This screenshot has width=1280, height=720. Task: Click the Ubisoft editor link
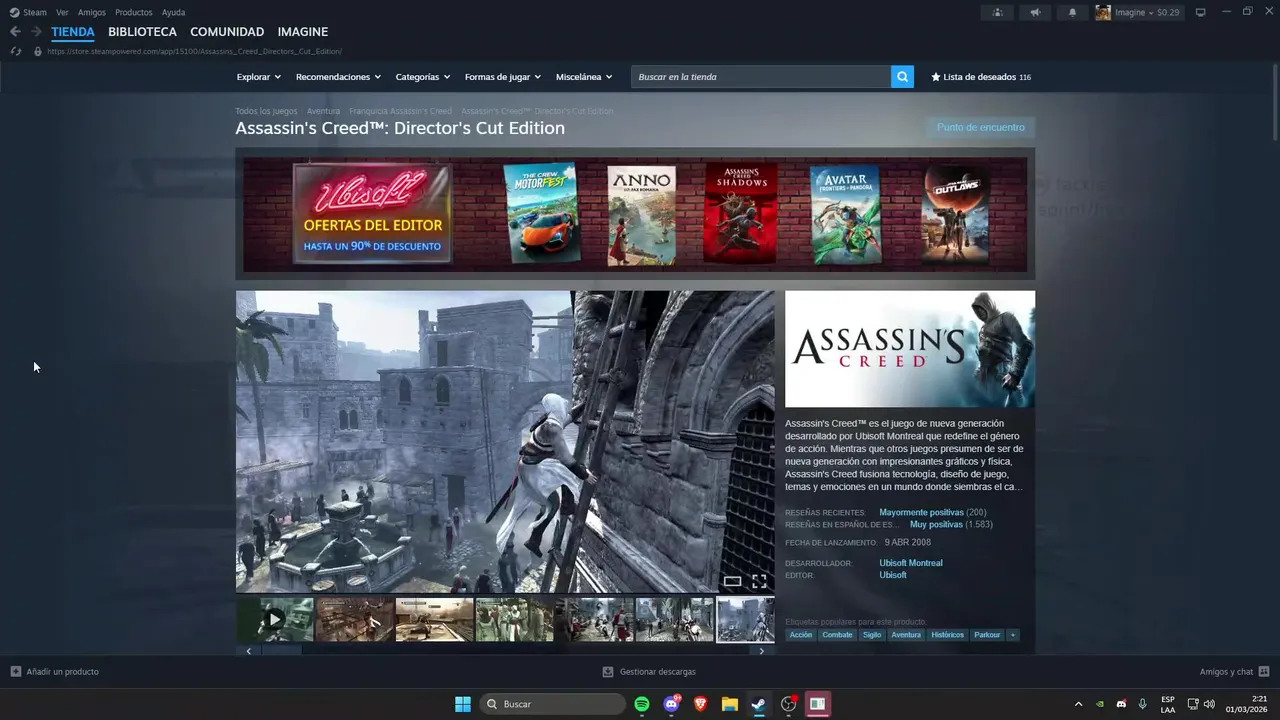[x=893, y=575]
